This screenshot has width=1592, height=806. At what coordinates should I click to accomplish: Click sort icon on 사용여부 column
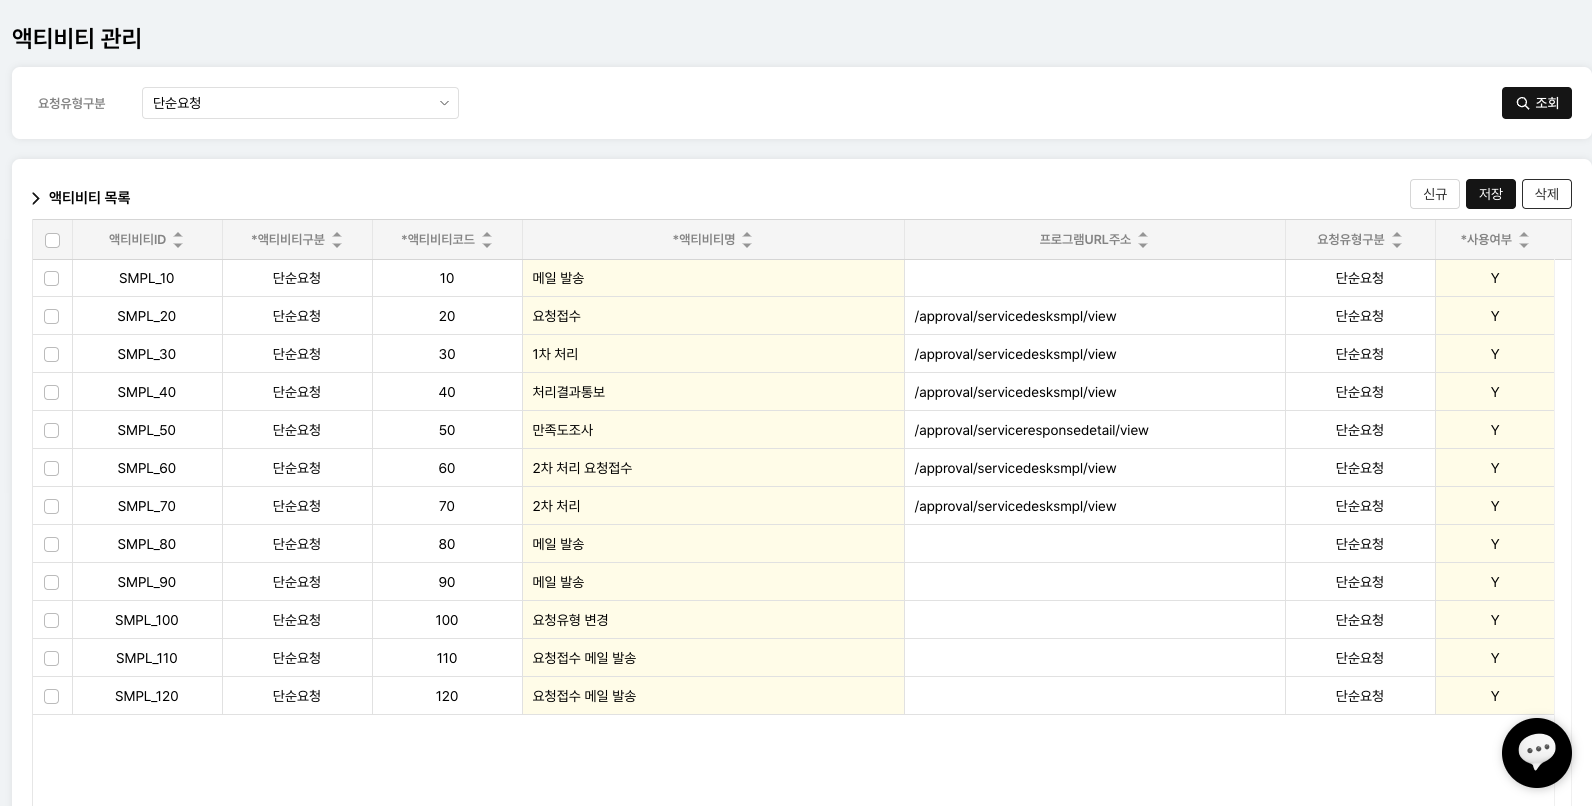point(1524,240)
